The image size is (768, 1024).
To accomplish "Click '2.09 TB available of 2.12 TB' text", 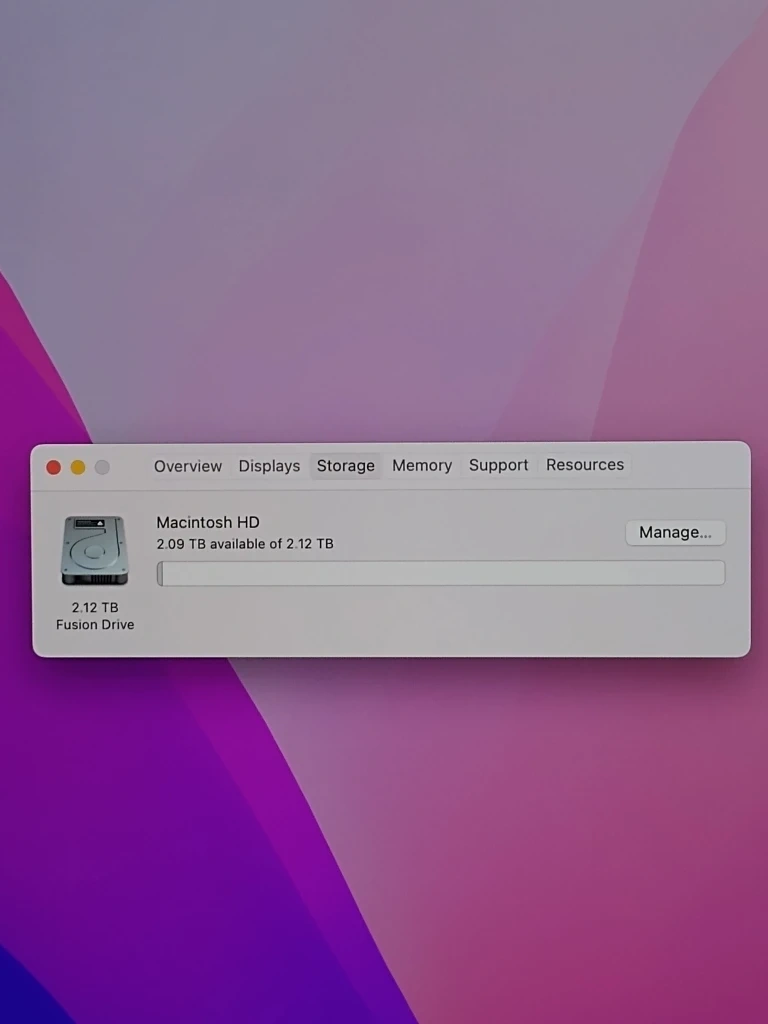I will (x=245, y=544).
